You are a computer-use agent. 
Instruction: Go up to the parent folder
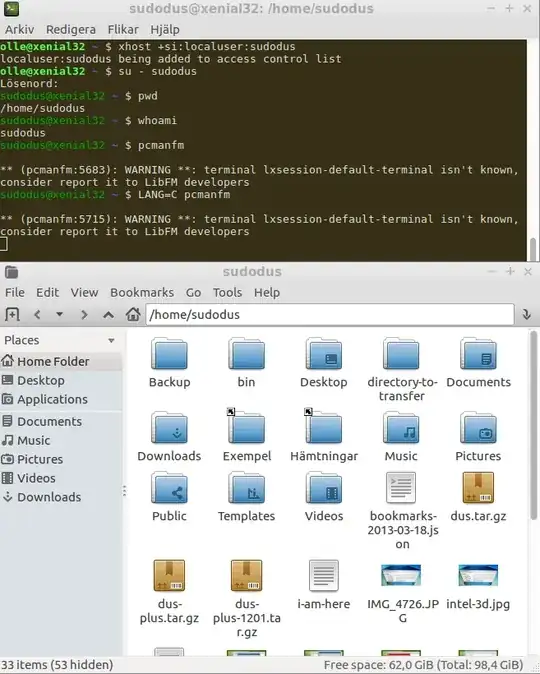point(108,315)
